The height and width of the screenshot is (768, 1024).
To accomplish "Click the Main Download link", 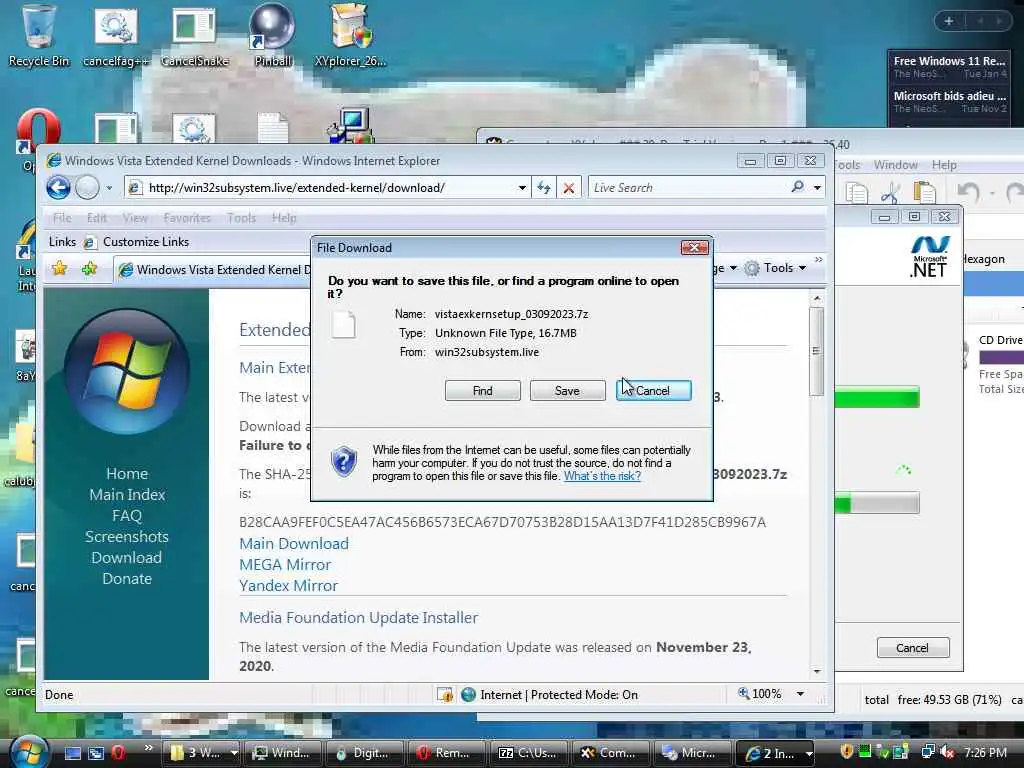I will click(294, 543).
